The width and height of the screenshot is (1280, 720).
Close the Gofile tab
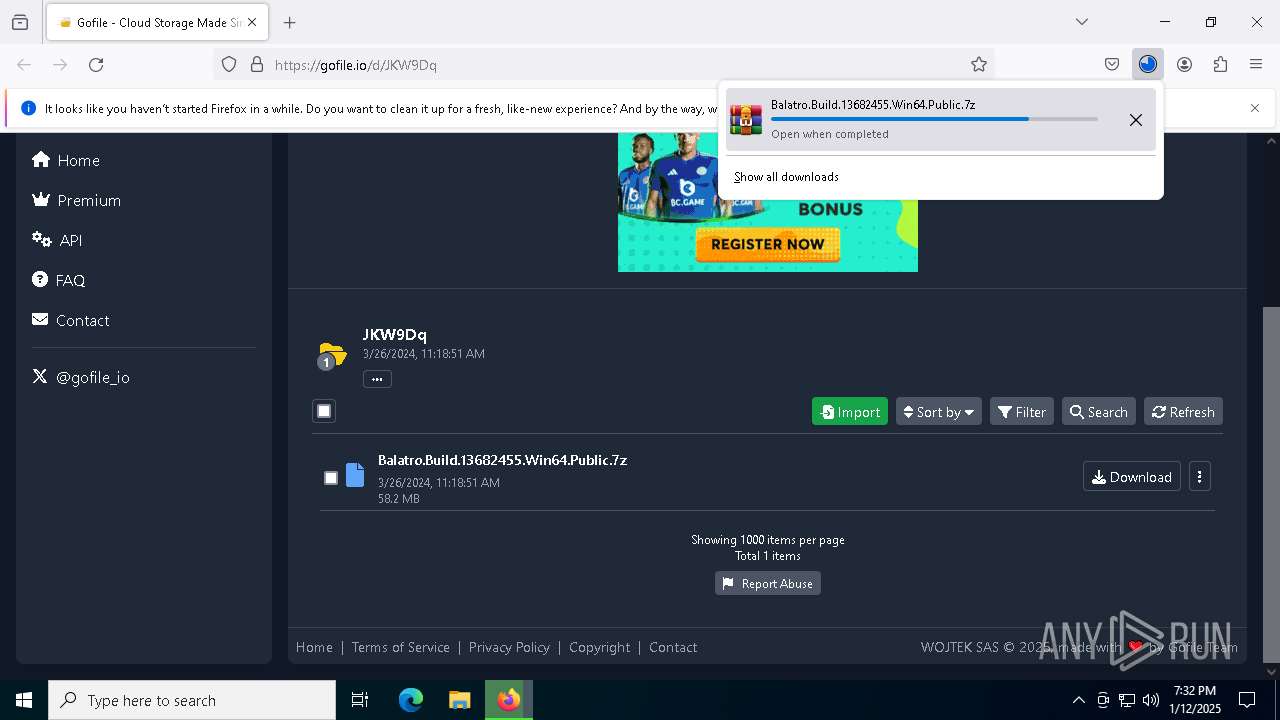(252, 22)
